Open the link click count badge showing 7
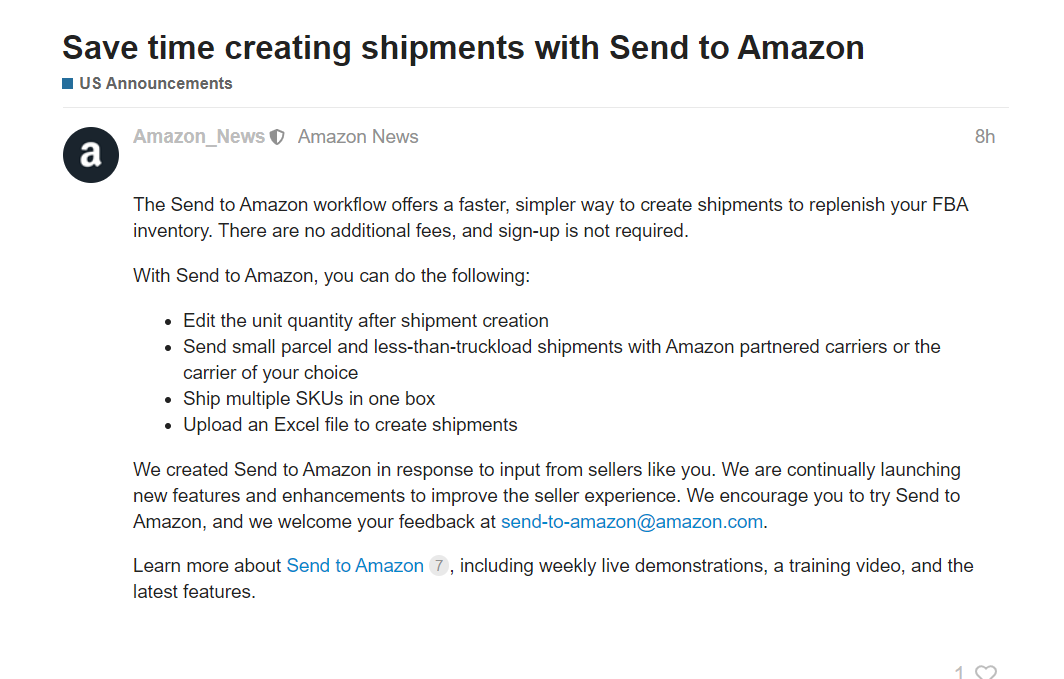The image size is (1064, 679). point(438,566)
